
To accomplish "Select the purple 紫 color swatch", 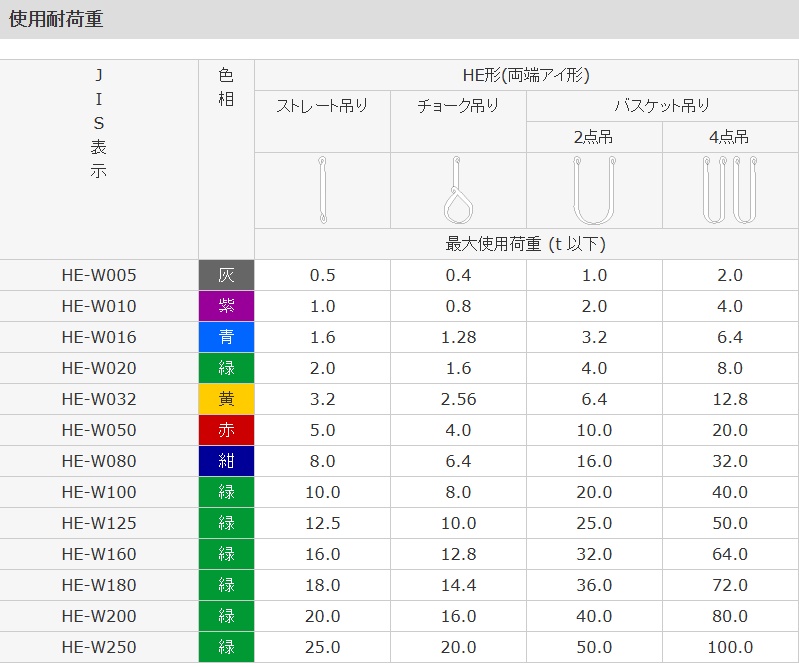I will pyautogui.click(x=227, y=306).
